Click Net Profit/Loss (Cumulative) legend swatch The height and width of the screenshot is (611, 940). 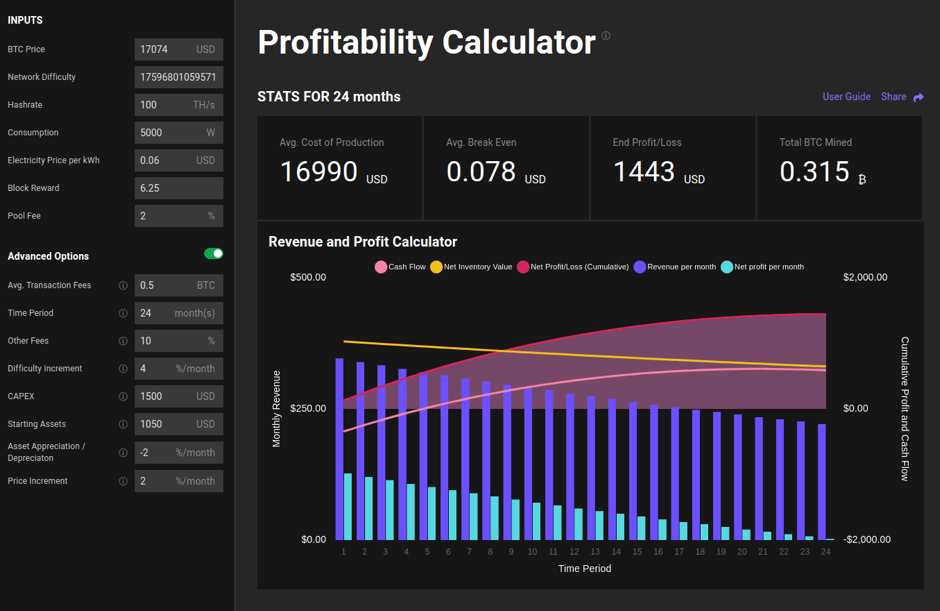(523, 267)
